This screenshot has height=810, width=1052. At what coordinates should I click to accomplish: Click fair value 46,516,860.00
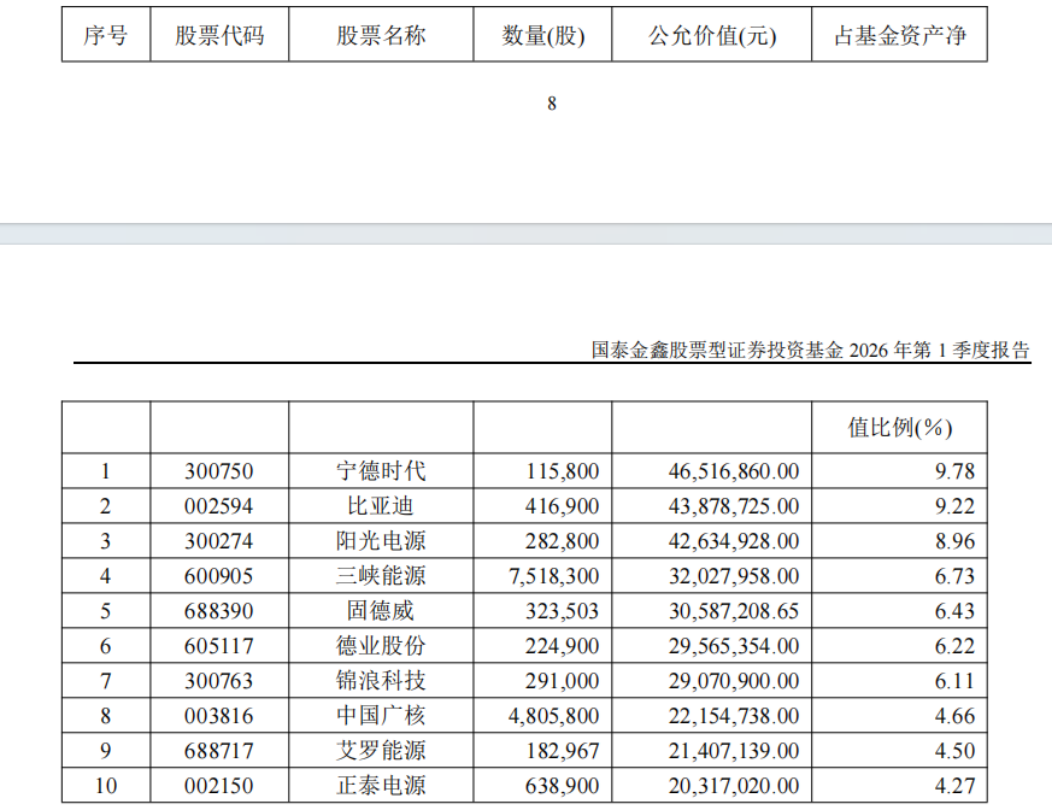point(733,471)
